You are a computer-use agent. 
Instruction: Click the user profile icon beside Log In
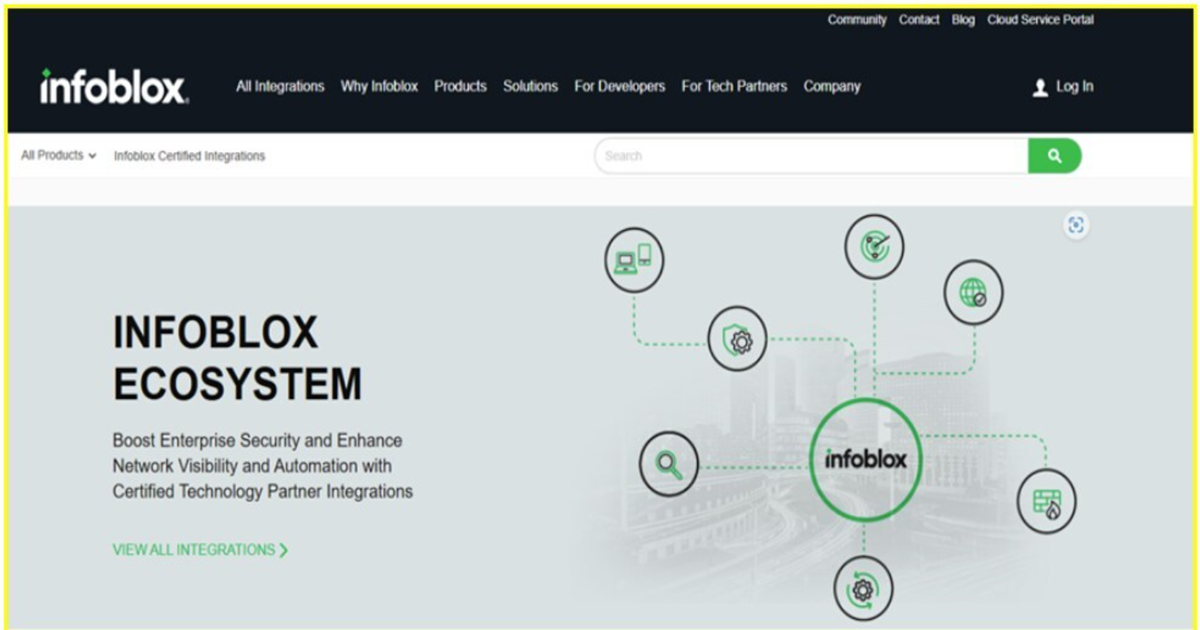point(1040,88)
